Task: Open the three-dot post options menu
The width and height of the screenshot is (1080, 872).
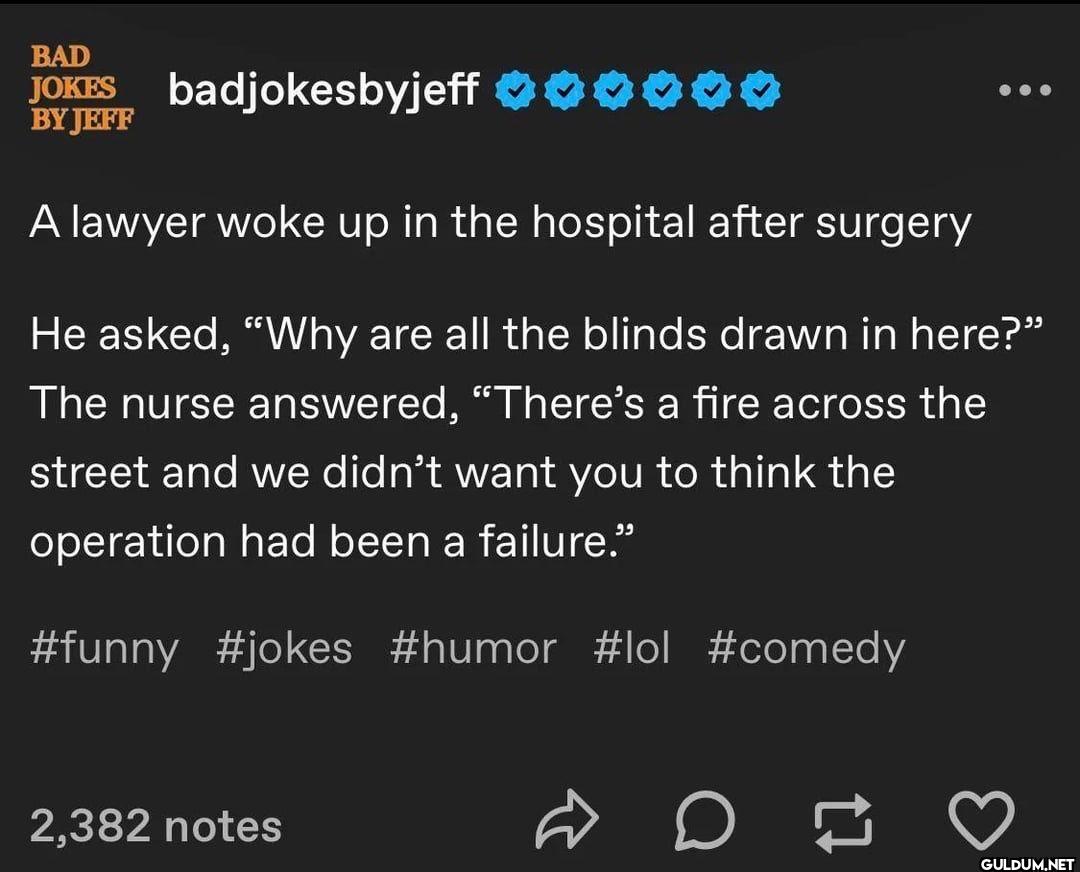Action: pyautogui.click(x=1026, y=91)
